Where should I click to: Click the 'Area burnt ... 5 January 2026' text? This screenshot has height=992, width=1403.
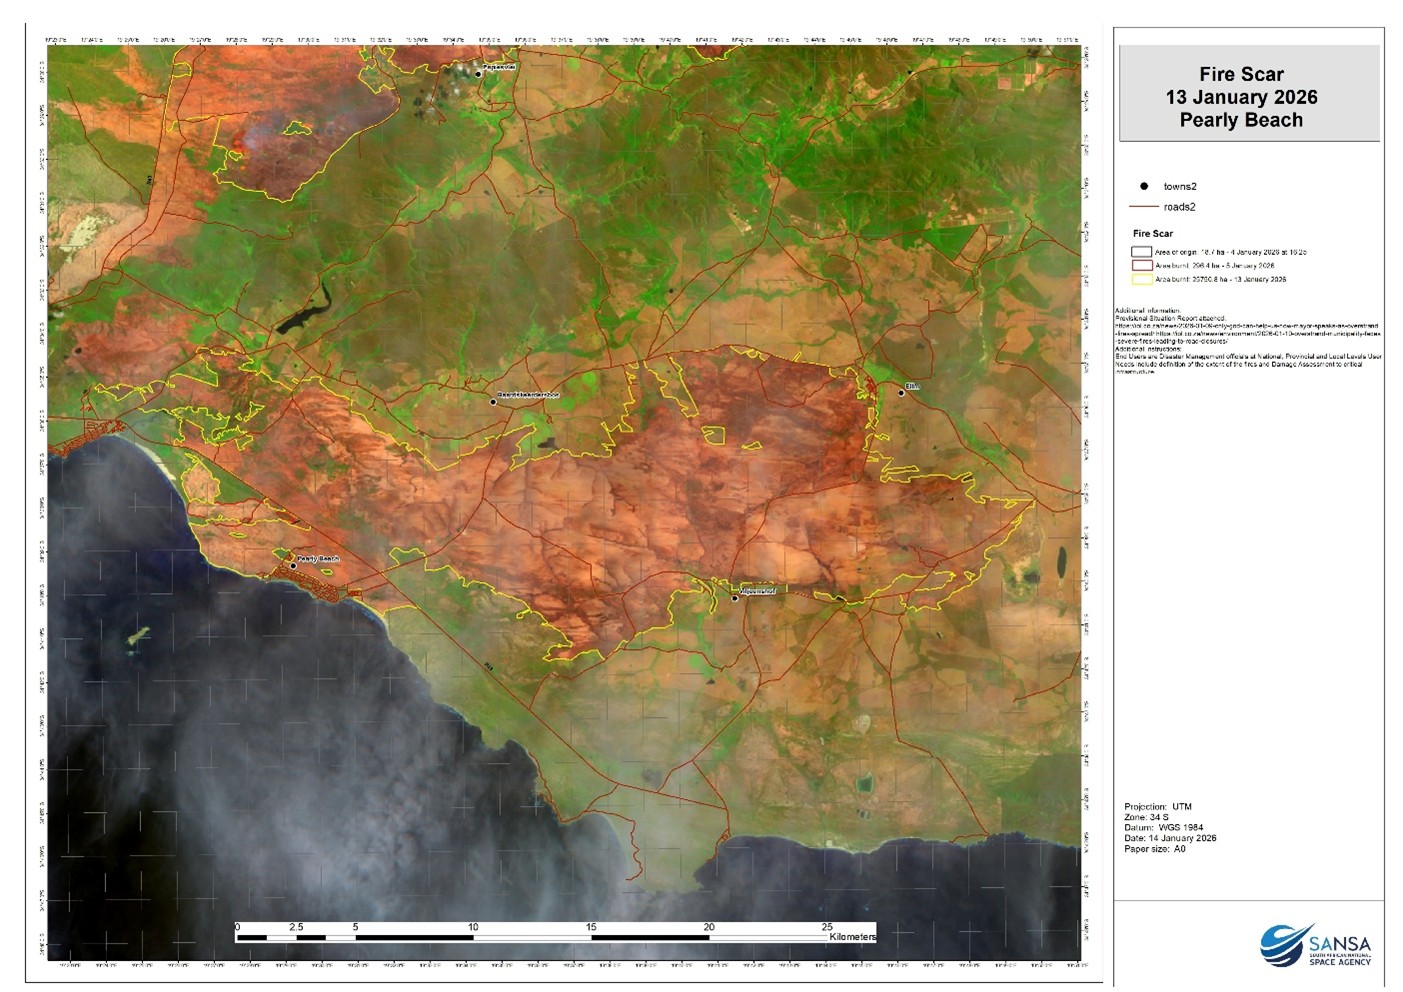1214,266
